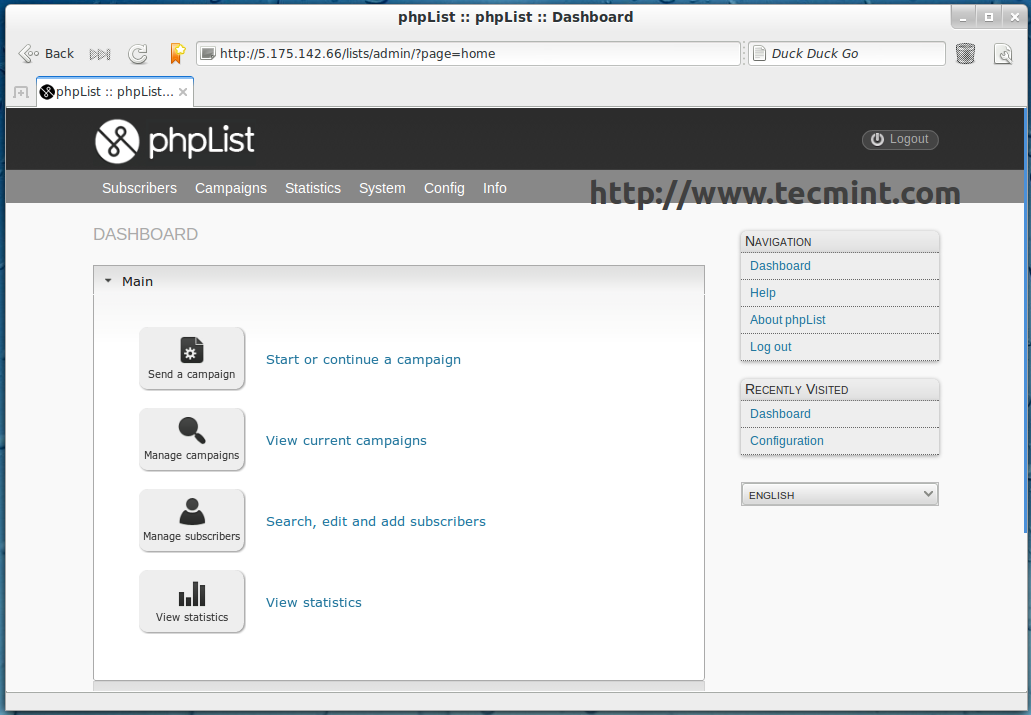
Task: Open Dashboard under Recently Visited
Action: pyautogui.click(x=780, y=414)
